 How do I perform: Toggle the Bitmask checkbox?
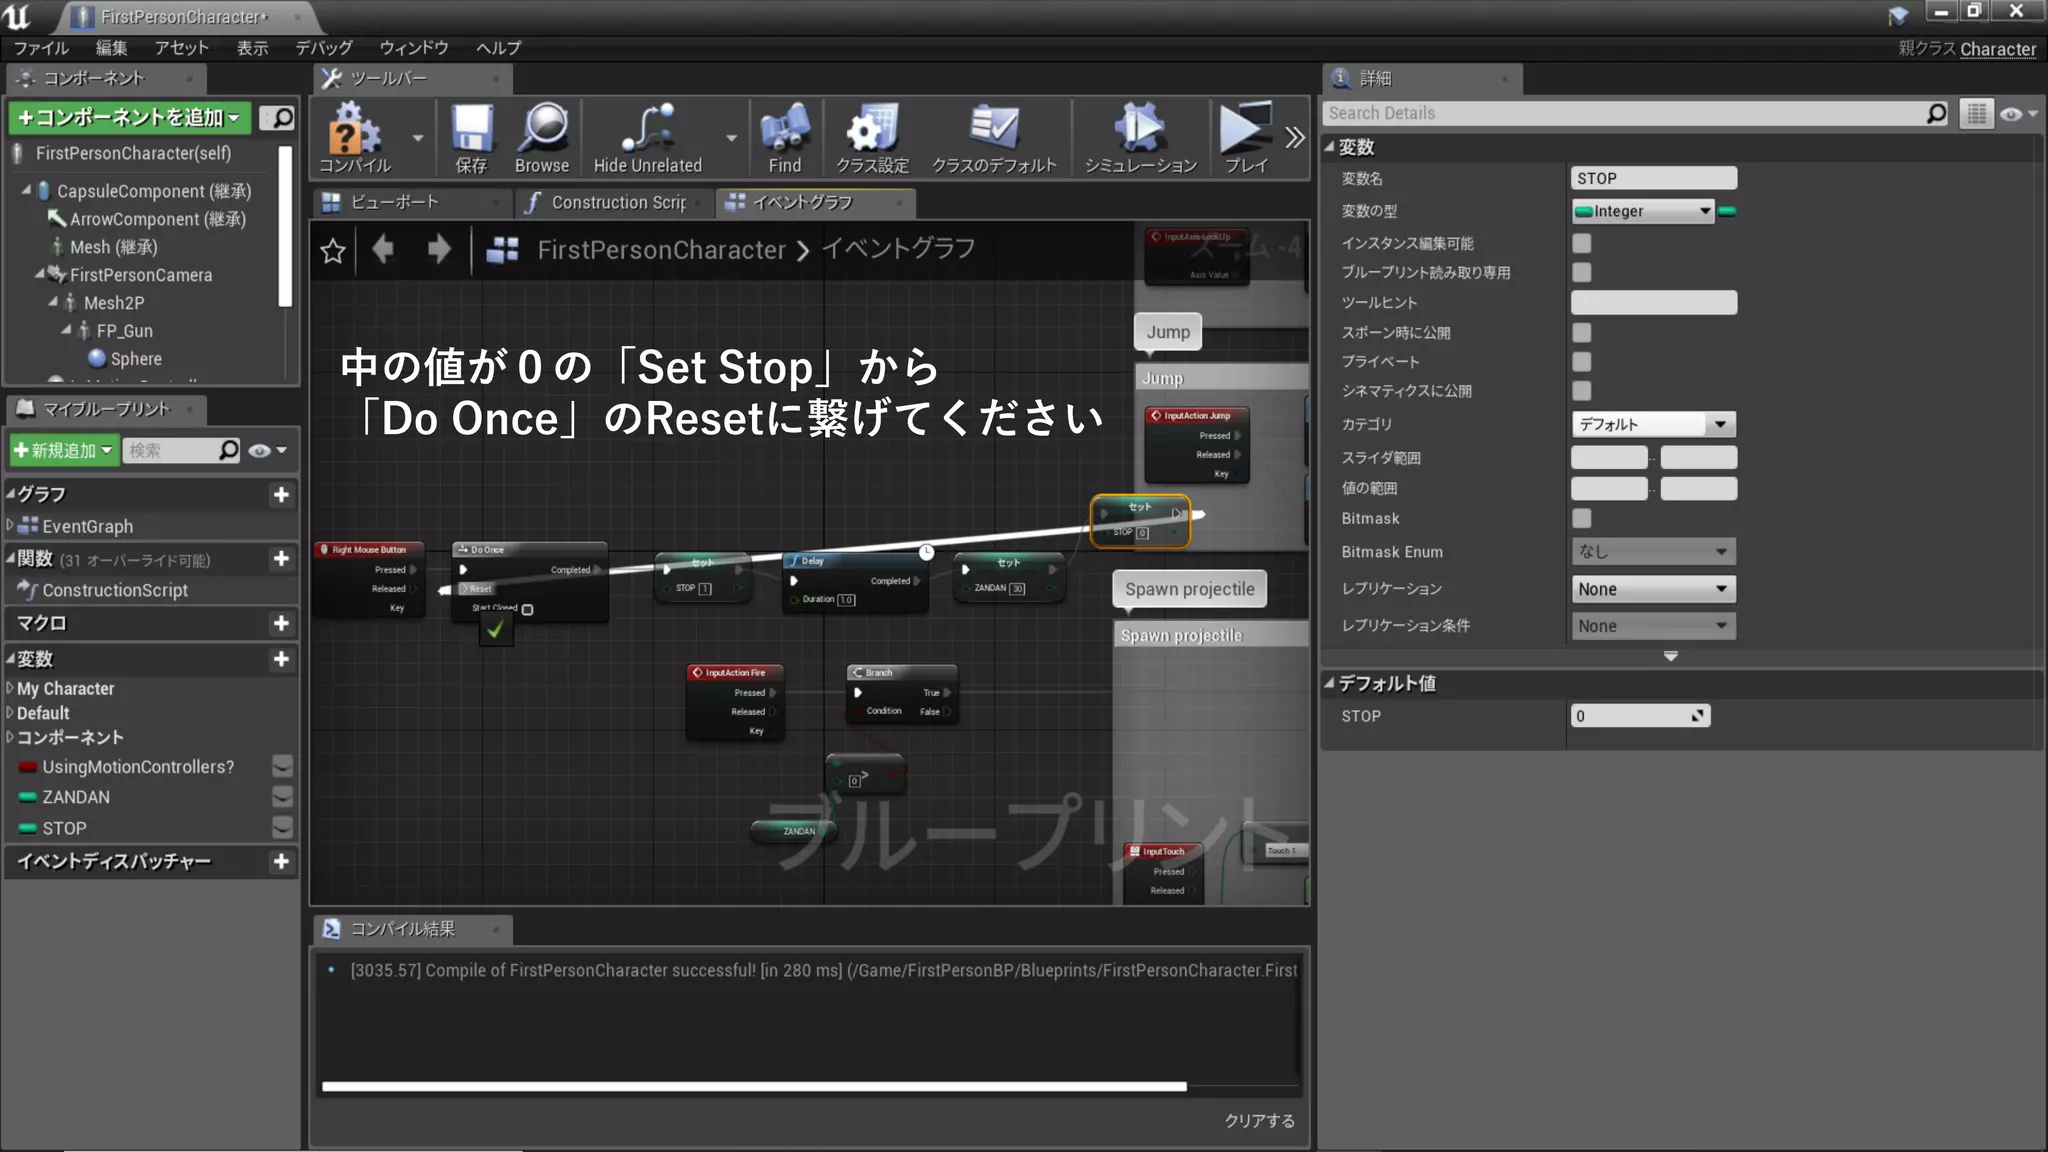click(1581, 518)
